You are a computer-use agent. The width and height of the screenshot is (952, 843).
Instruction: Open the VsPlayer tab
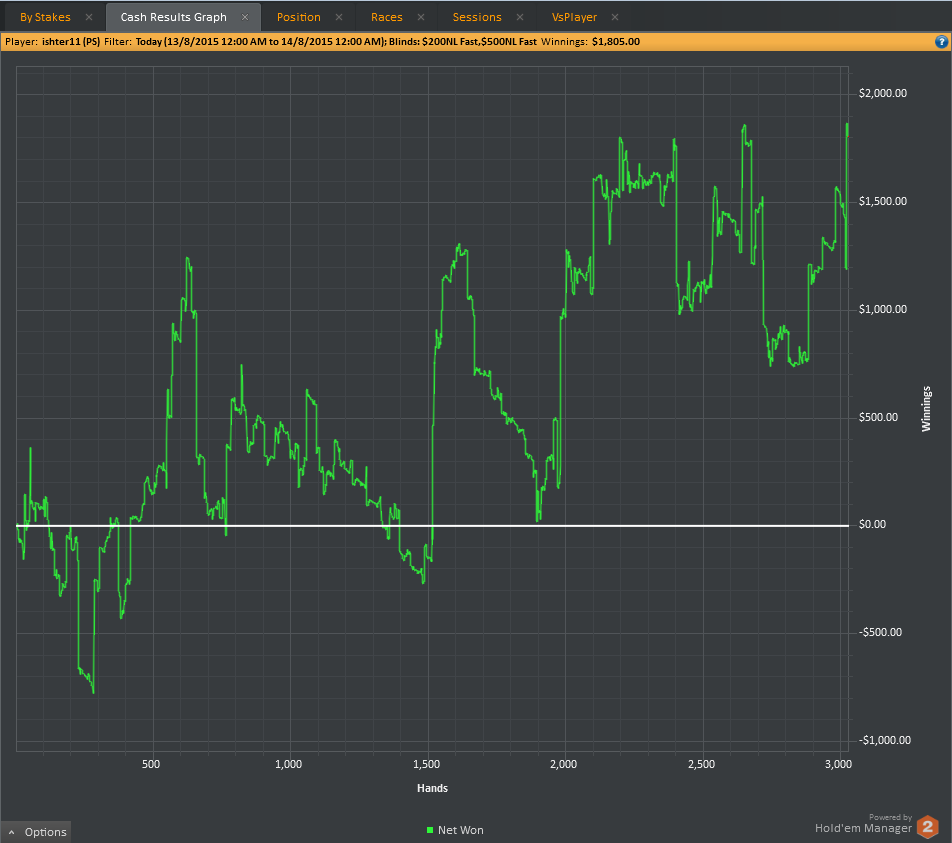[x=574, y=17]
